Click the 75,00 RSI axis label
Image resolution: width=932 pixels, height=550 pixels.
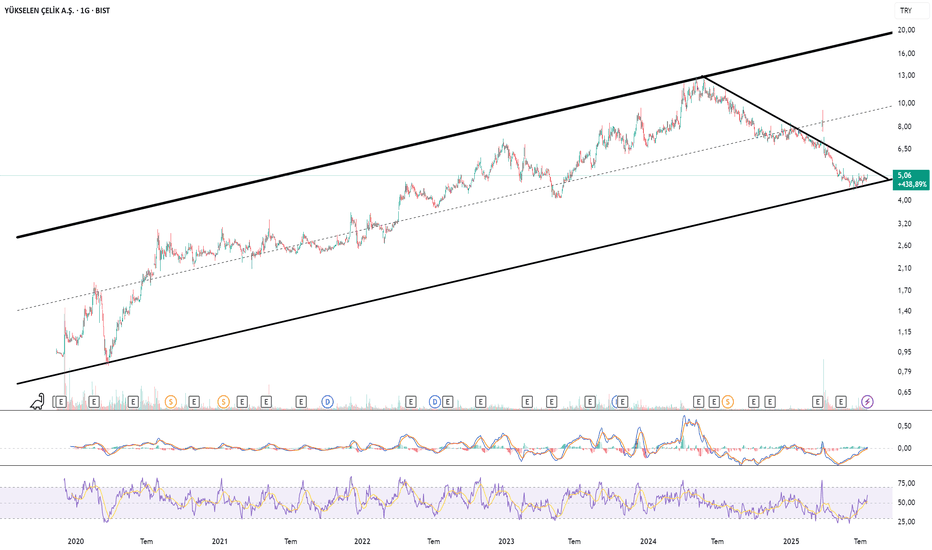906,484
